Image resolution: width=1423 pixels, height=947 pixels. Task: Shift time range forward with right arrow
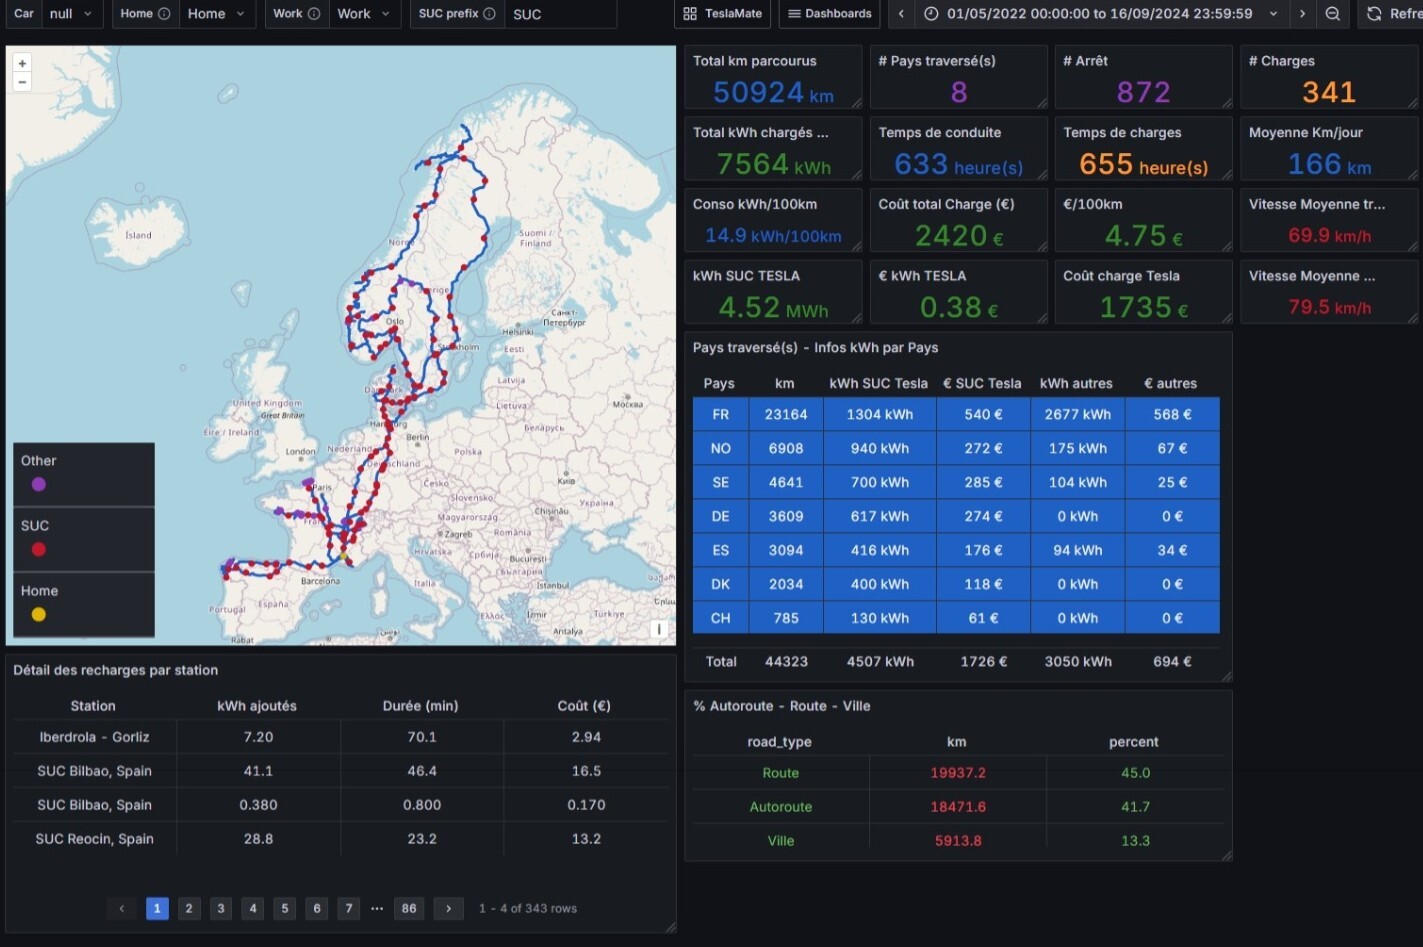[1302, 14]
